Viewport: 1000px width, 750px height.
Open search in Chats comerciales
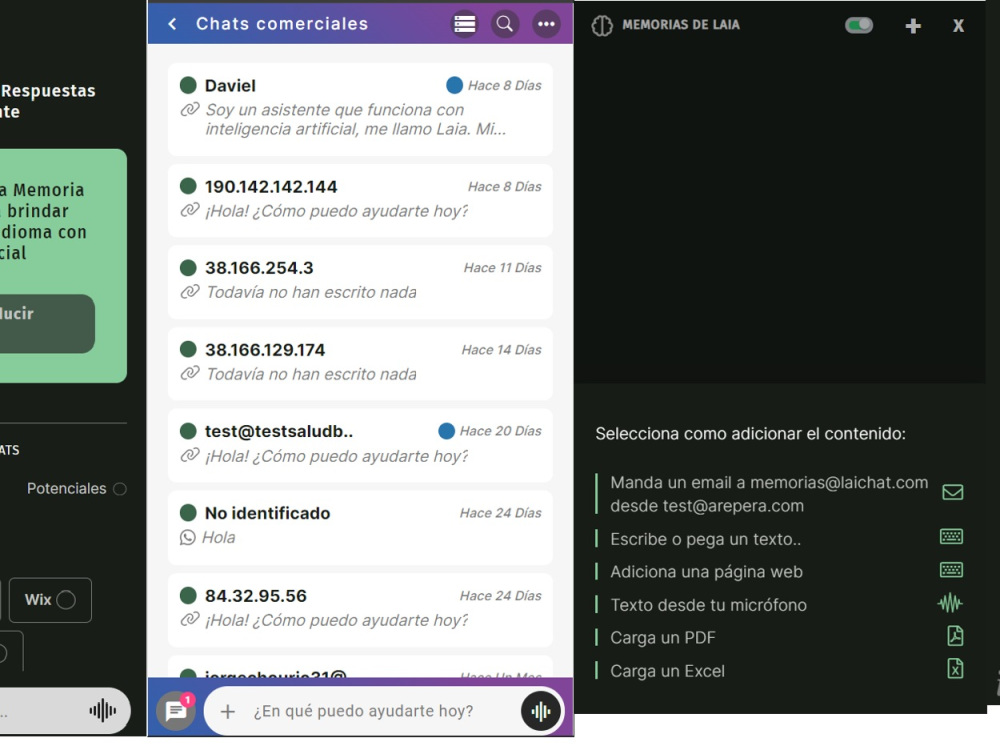[504, 24]
